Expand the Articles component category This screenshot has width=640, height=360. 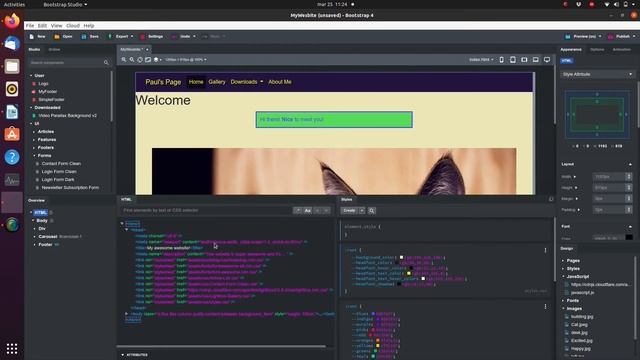pyautogui.click(x=34, y=132)
